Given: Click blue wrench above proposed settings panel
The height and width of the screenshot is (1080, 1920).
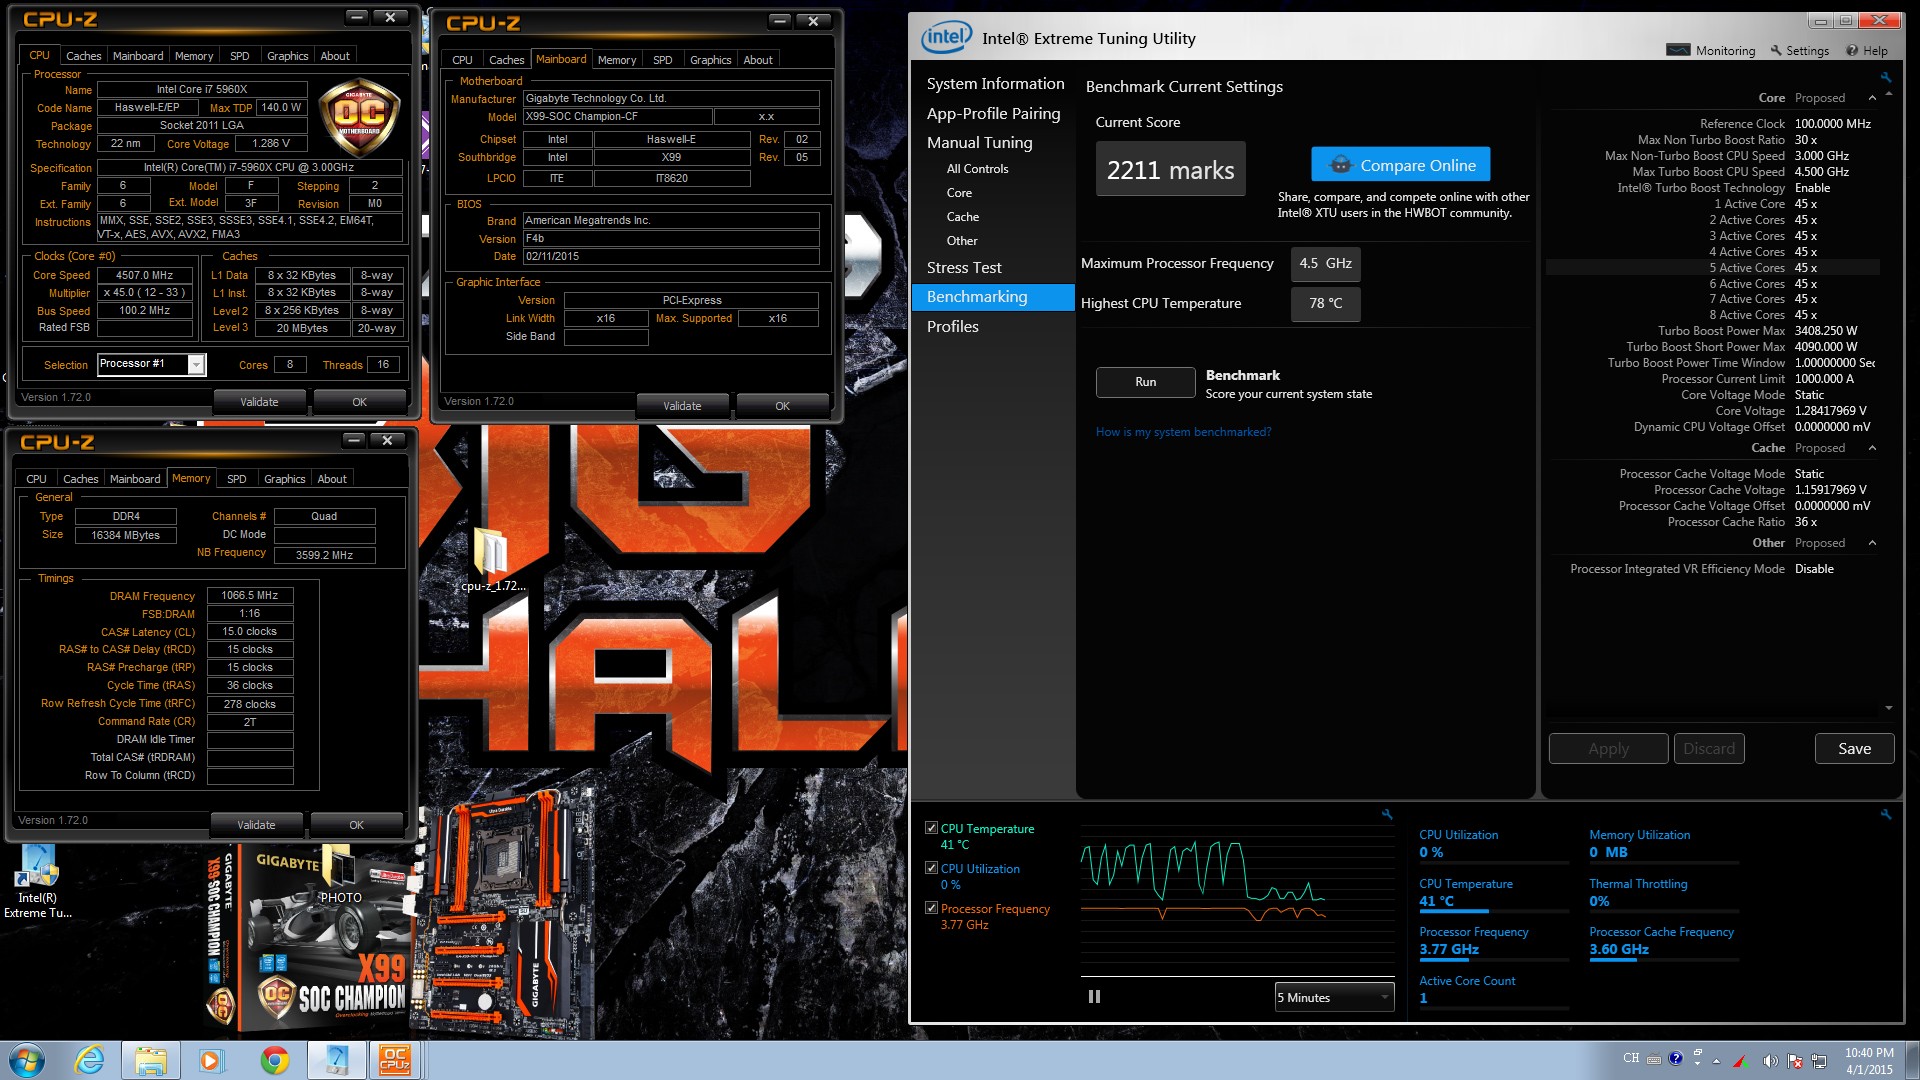Looking at the screenshot, I should click(x=1886, y=77).
